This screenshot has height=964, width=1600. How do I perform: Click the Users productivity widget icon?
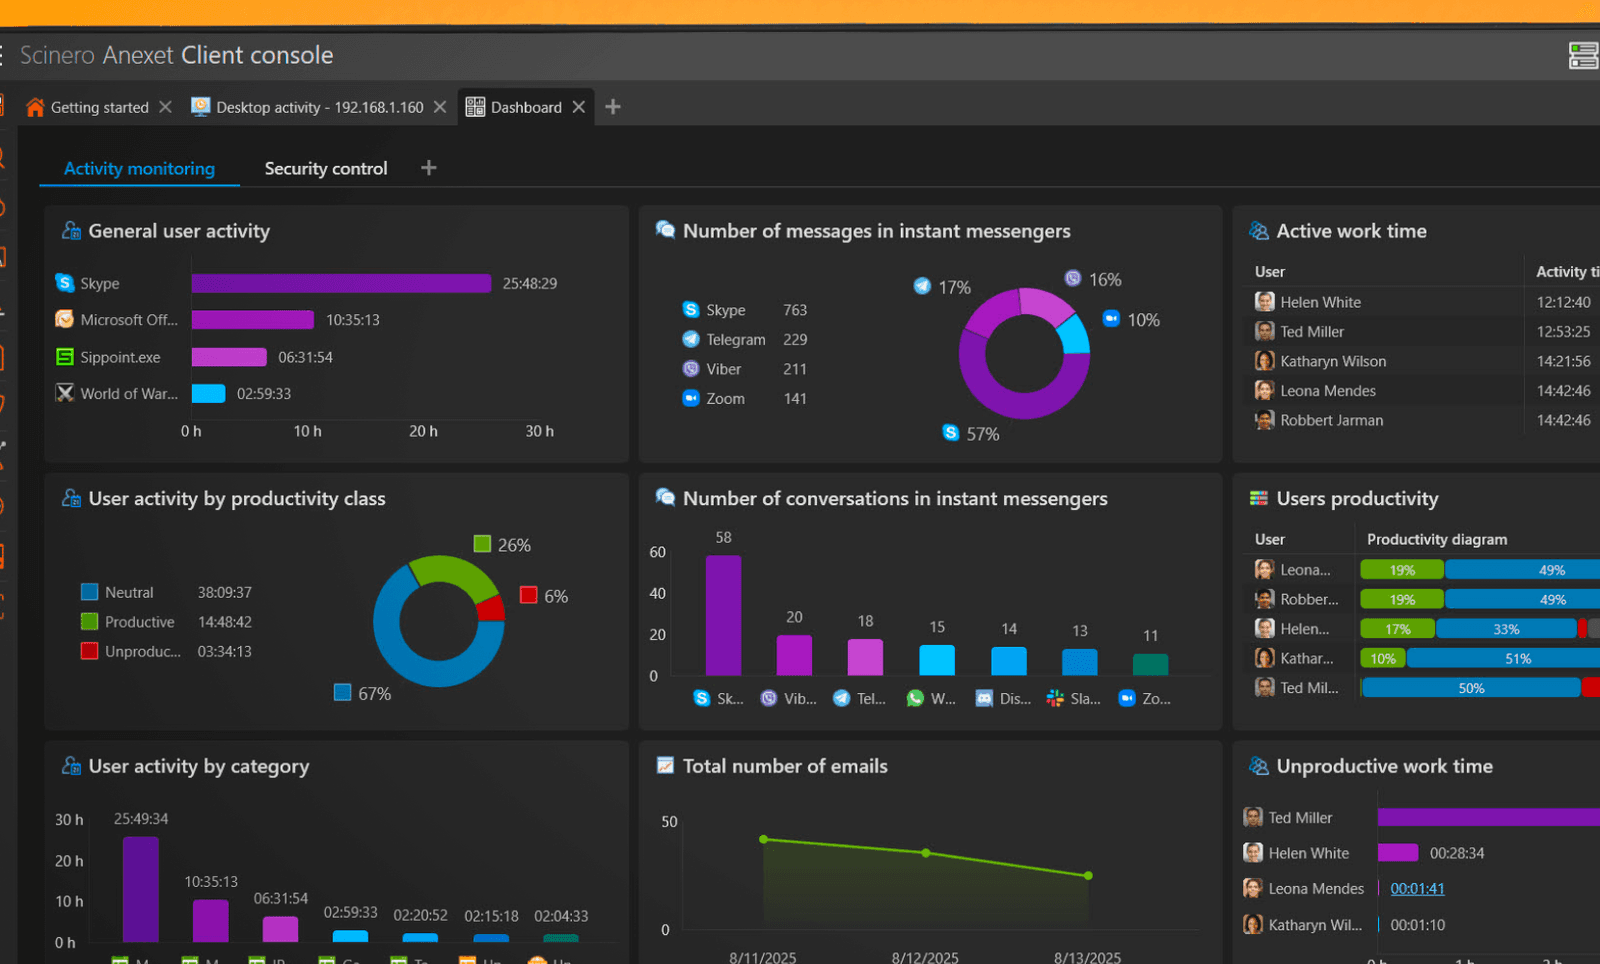1259,498
